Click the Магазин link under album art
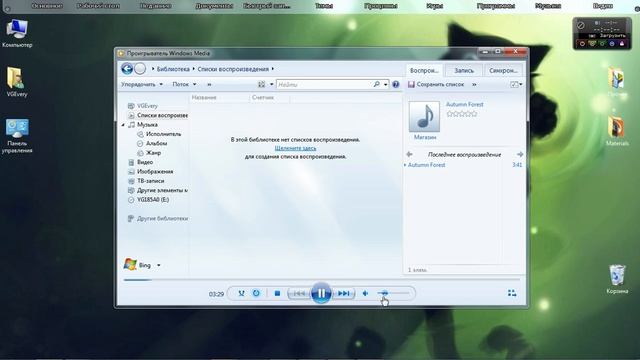The height and width of the screenshot is (360, 640). [x=425, y=137]
